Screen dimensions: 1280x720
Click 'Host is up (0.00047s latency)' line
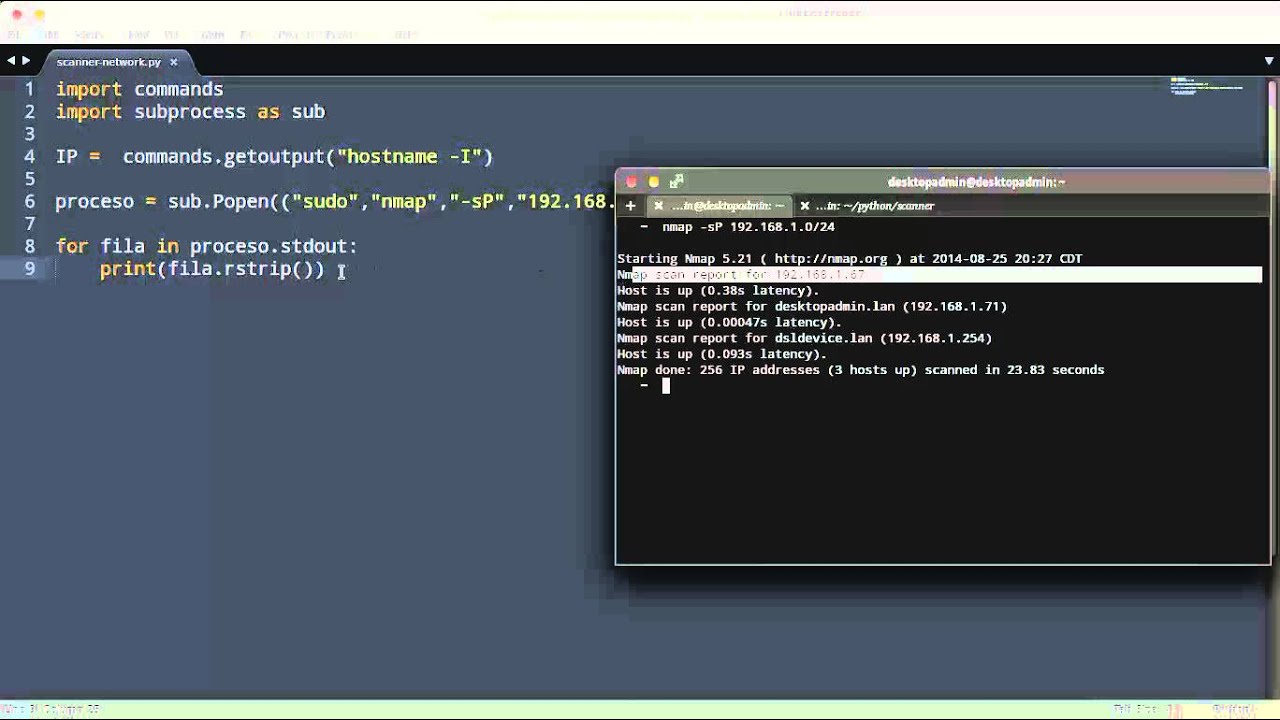[729, 322]
